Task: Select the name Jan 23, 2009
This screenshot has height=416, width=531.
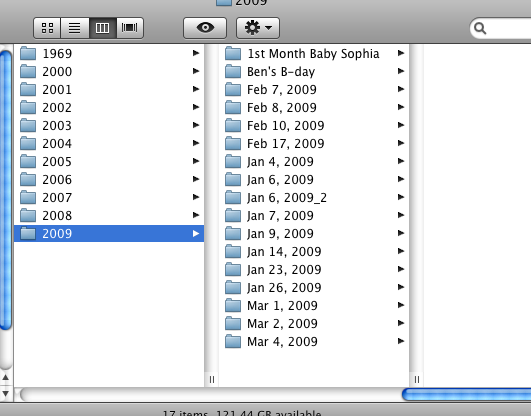Action: click(284, 269)
